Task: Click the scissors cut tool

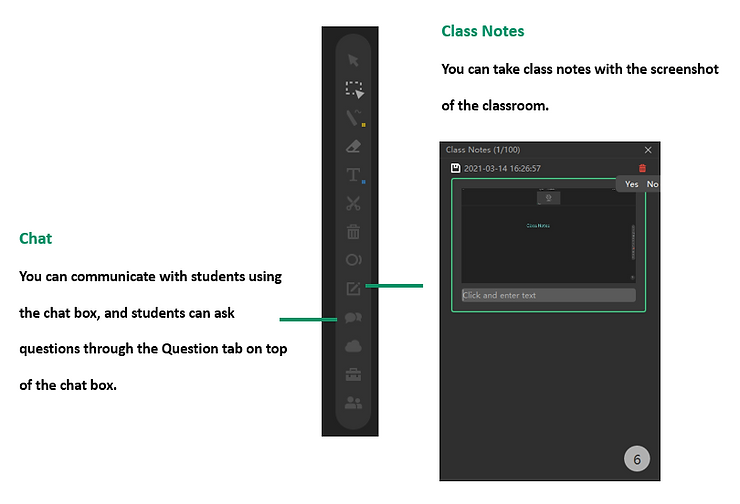Action: 353,204
